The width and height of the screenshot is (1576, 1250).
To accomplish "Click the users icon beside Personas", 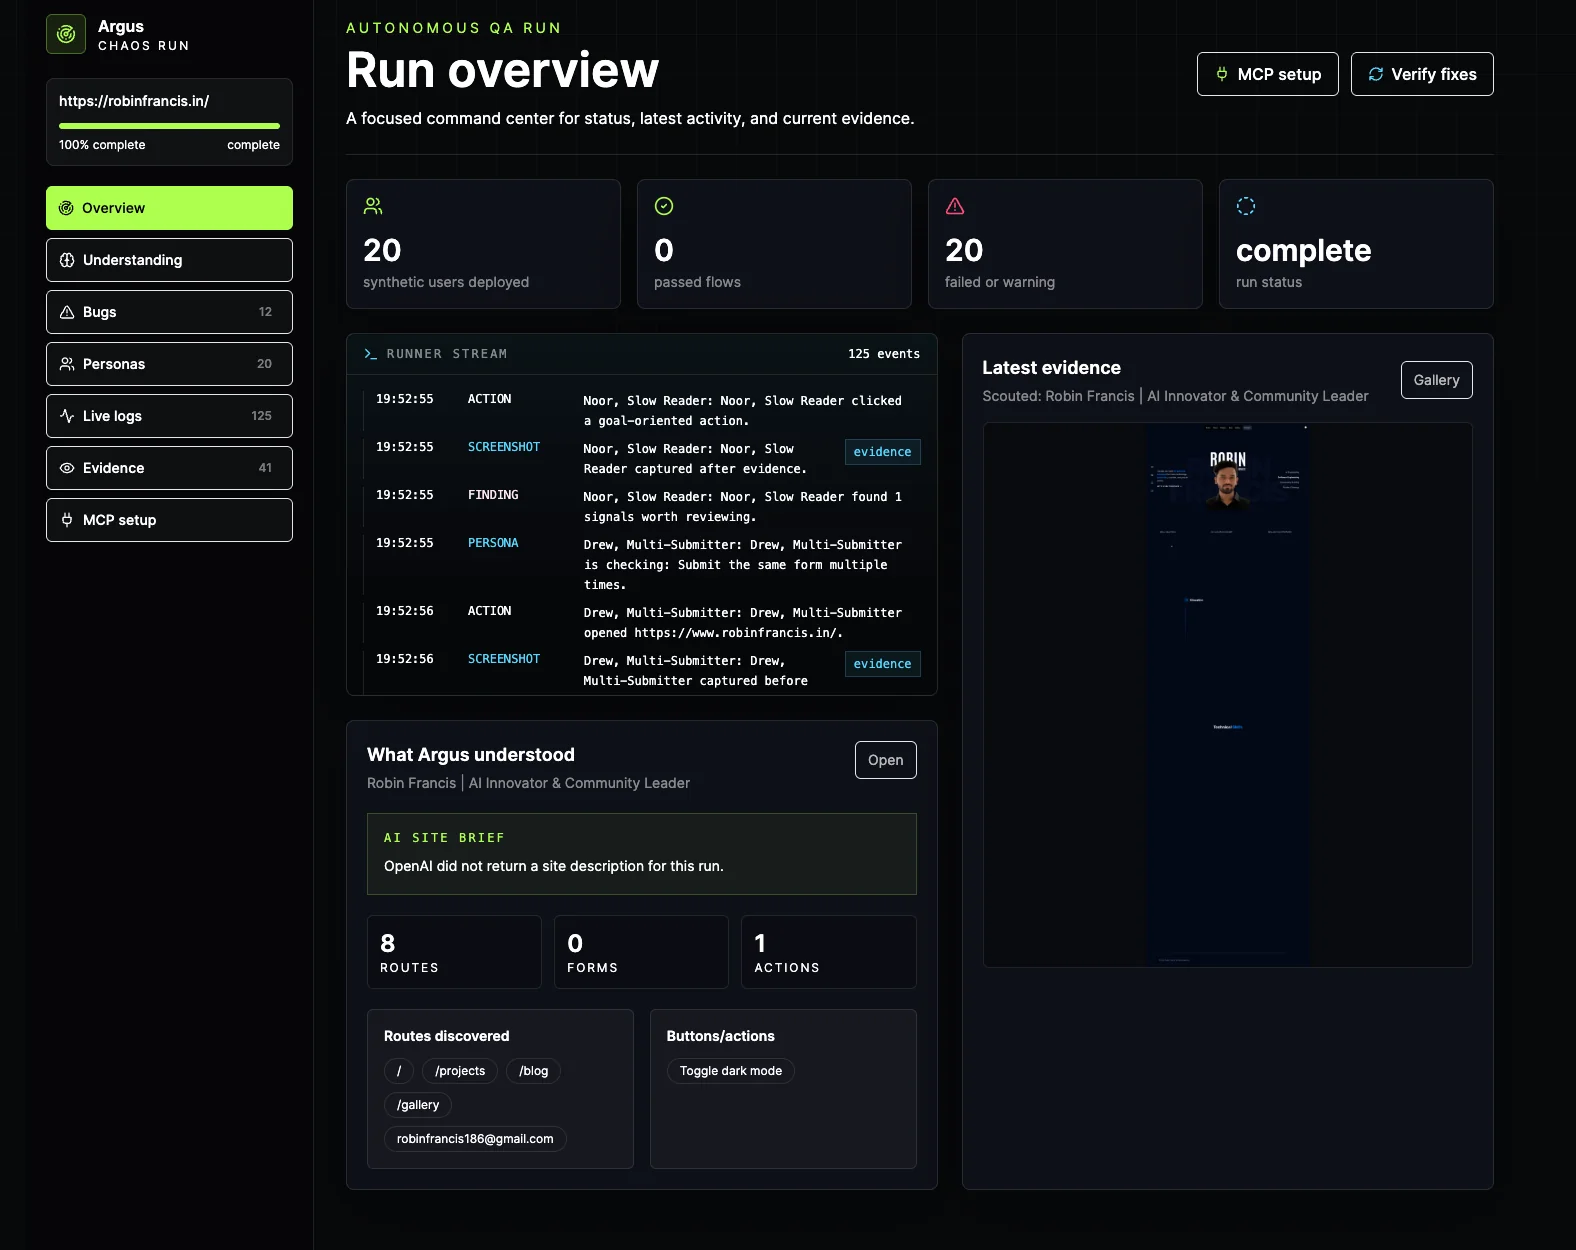I will (67, 364).
